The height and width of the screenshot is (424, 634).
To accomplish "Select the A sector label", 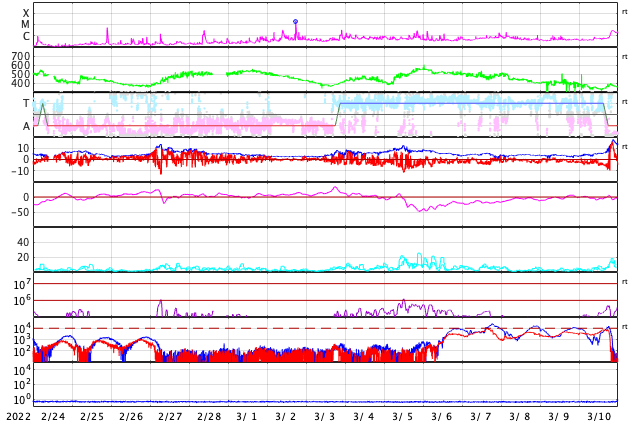I will [26, 127].
